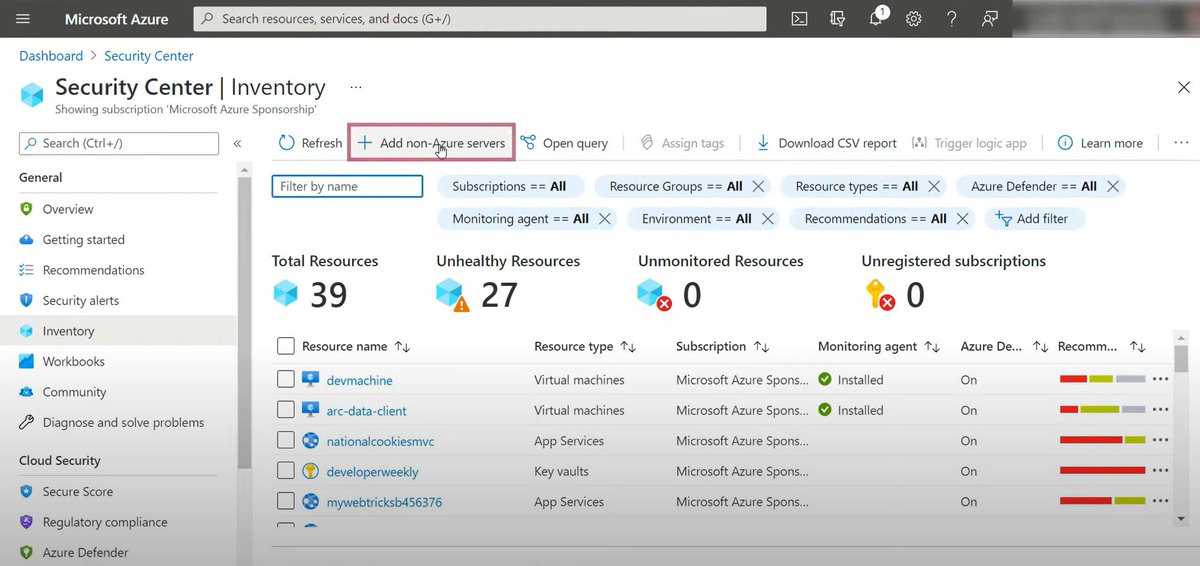
Task: Launch Cloud Shell from top bar
Action: tap(799, 18)
